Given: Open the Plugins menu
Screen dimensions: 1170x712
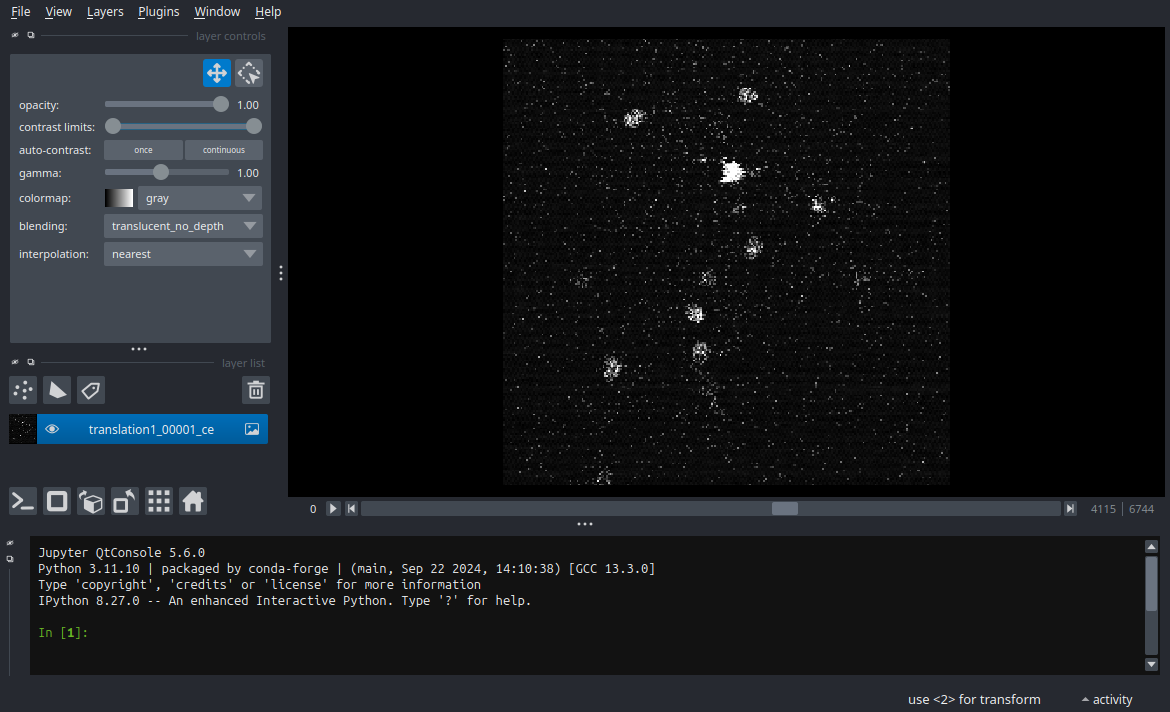Looking at the screenshot, I should 158,11.
